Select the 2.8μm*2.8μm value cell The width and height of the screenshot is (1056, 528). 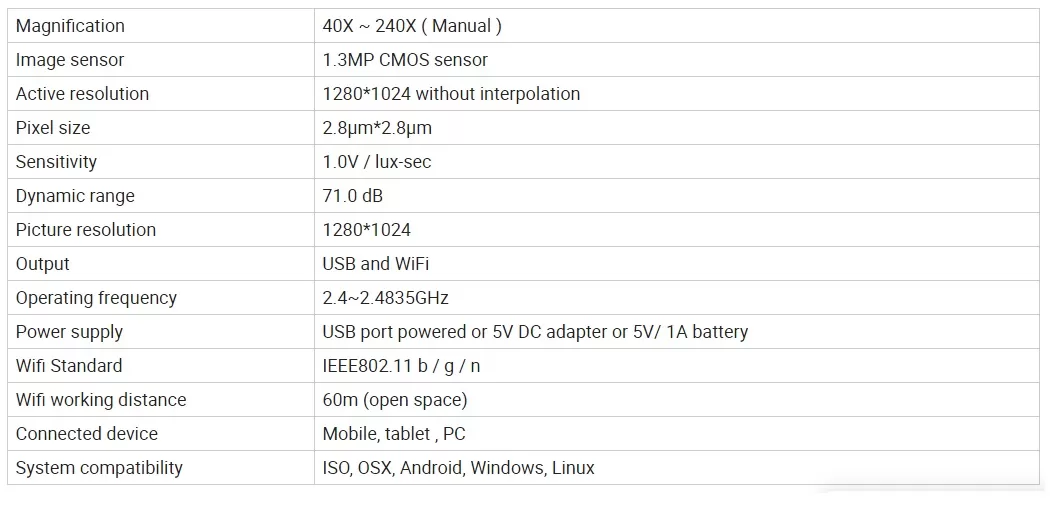pos(677,128)
